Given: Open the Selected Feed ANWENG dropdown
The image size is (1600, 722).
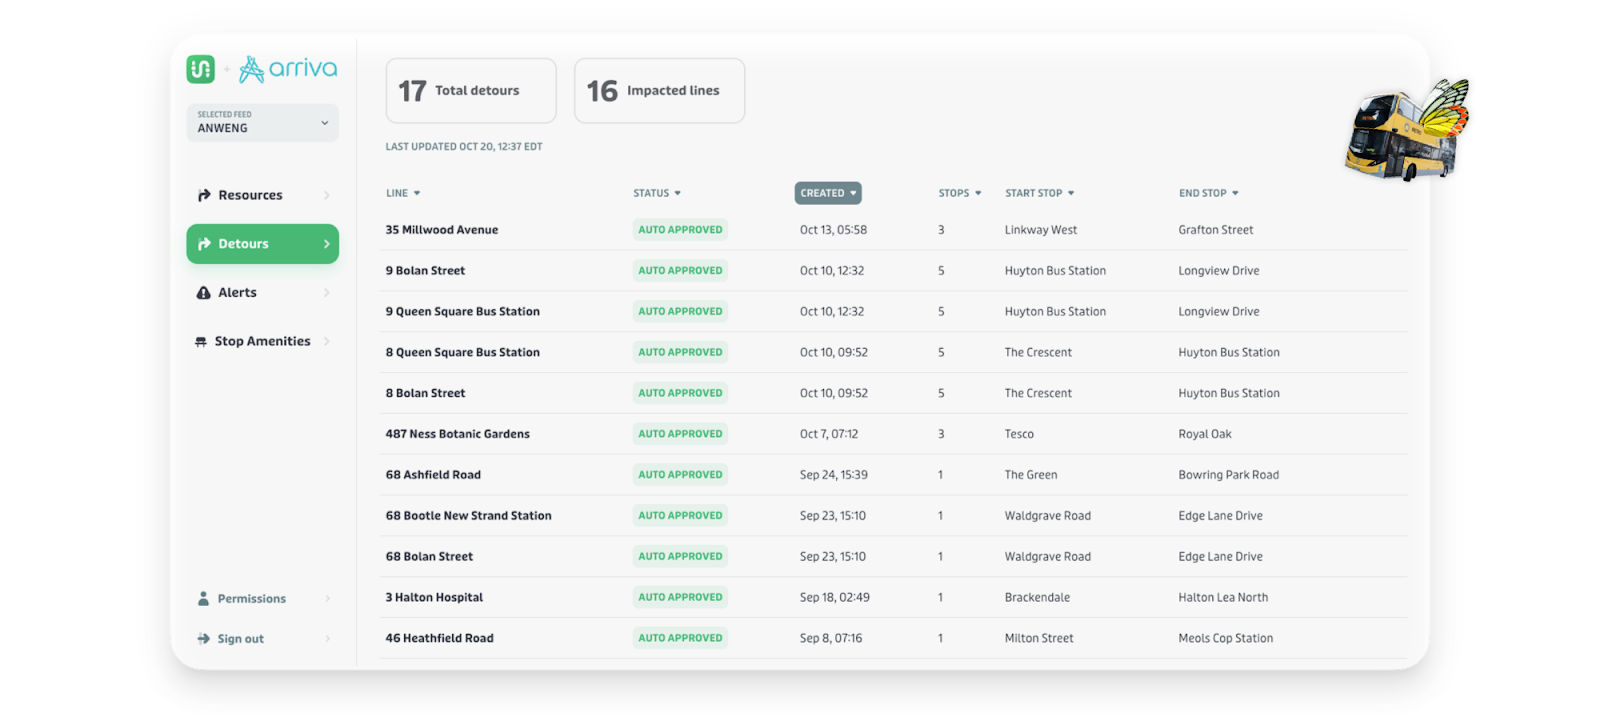Looking at the screenshot, I should 262,123.
